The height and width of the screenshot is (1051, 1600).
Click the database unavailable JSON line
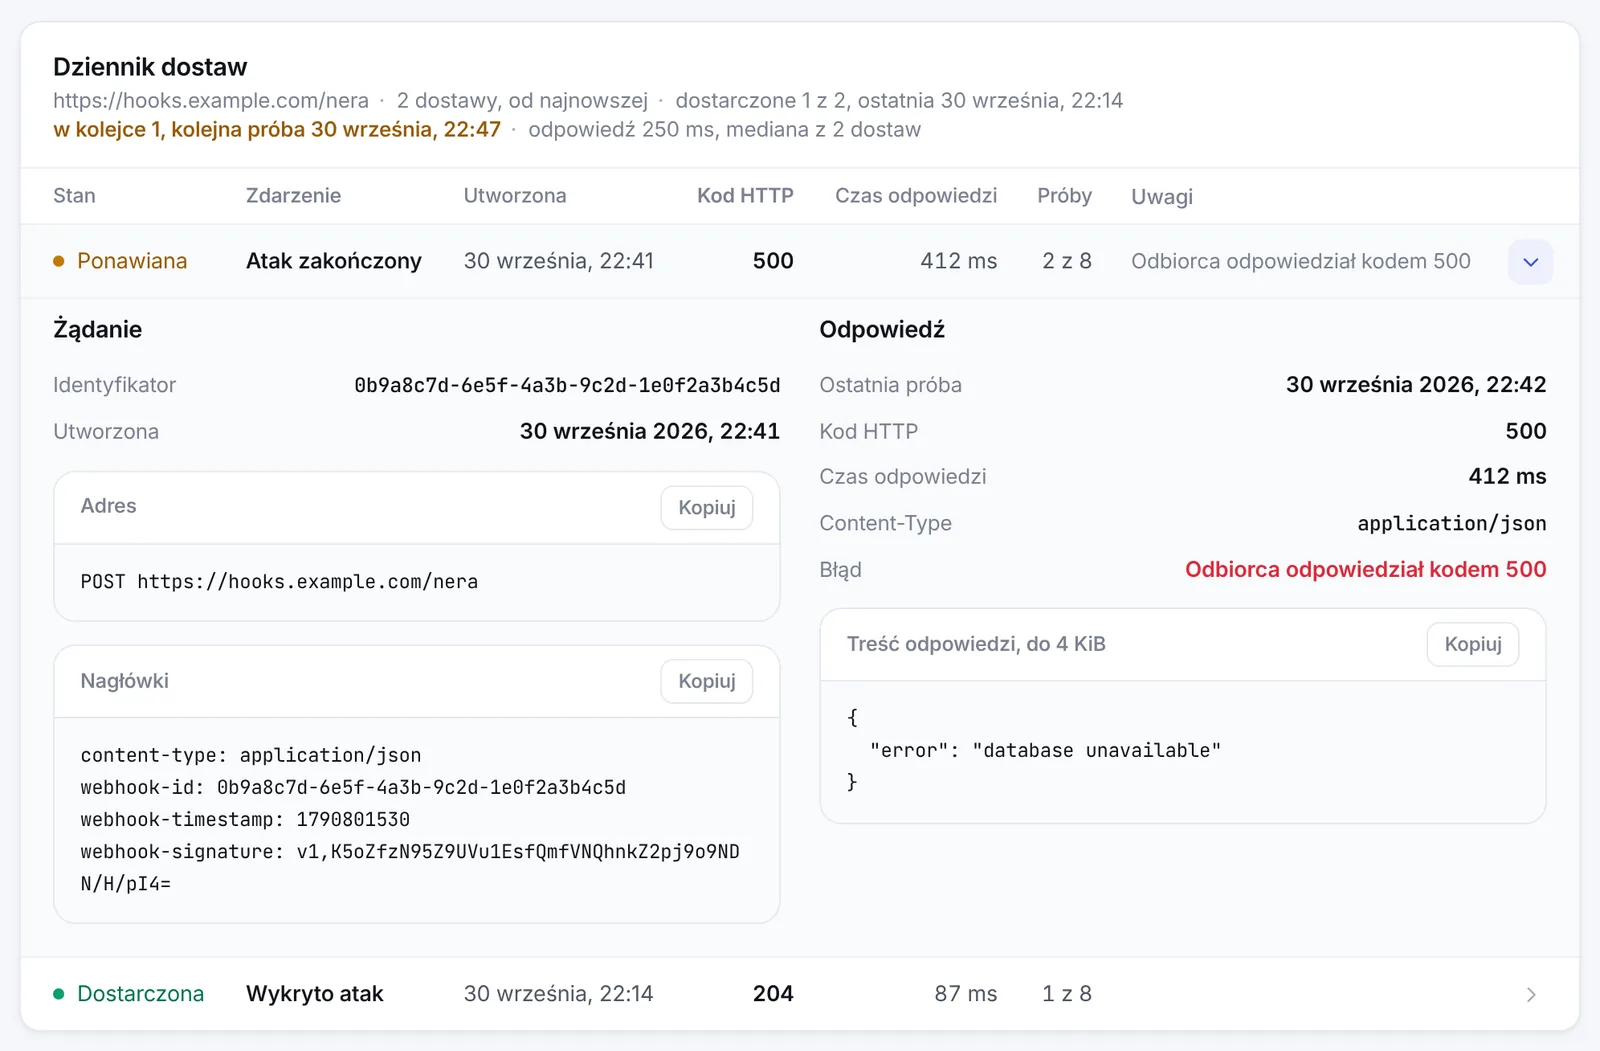(x=1045, y=751)
